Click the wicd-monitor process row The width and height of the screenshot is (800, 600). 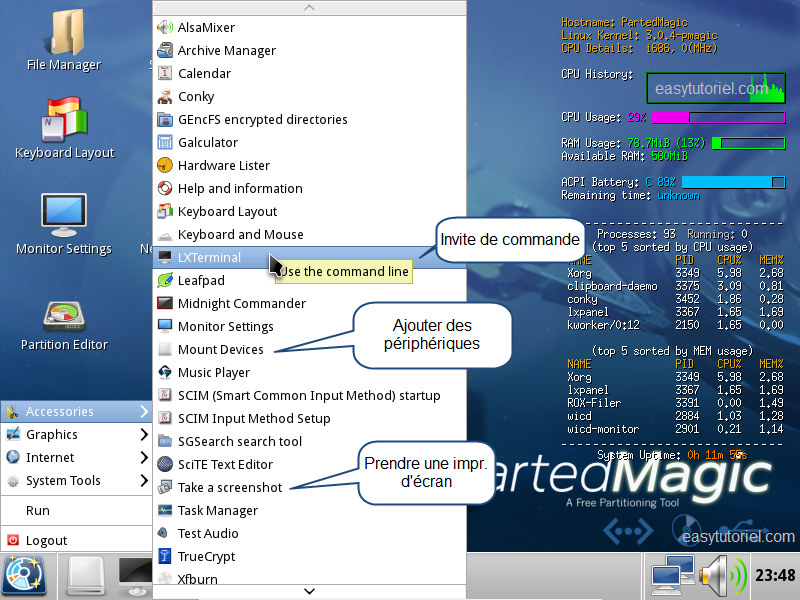coord(675,429)
